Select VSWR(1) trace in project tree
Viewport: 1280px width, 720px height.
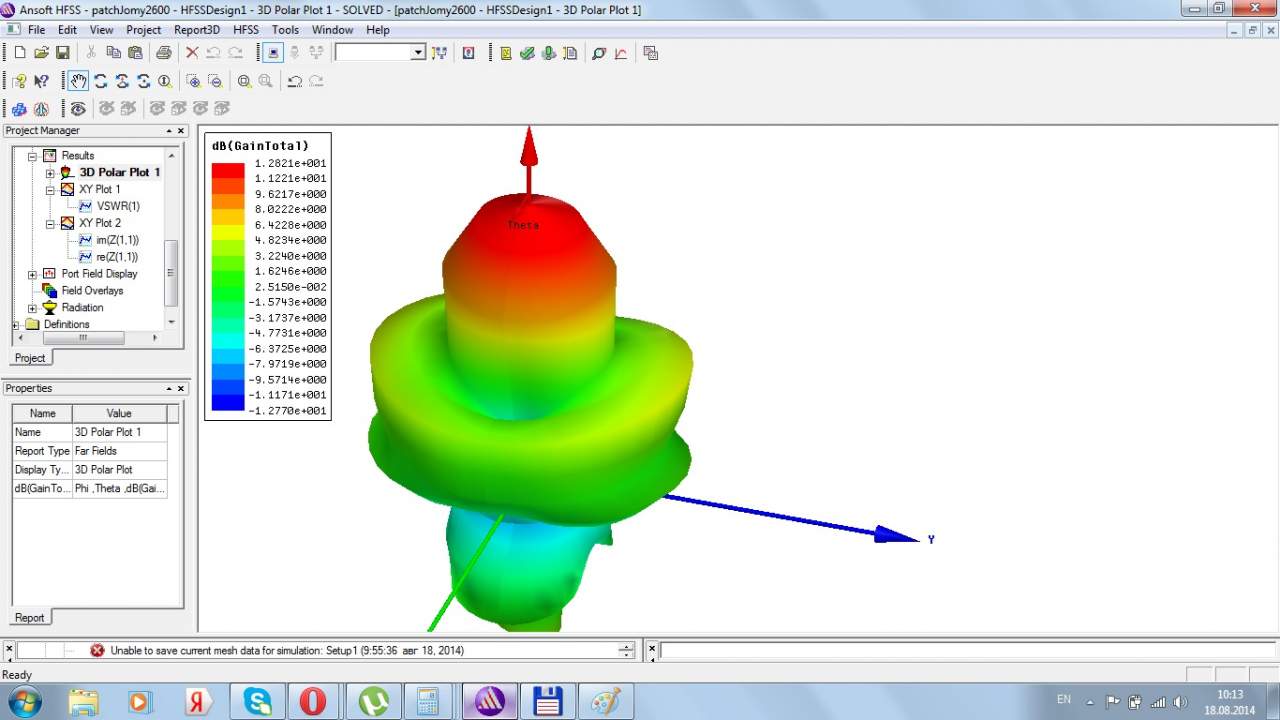point(117,206)
